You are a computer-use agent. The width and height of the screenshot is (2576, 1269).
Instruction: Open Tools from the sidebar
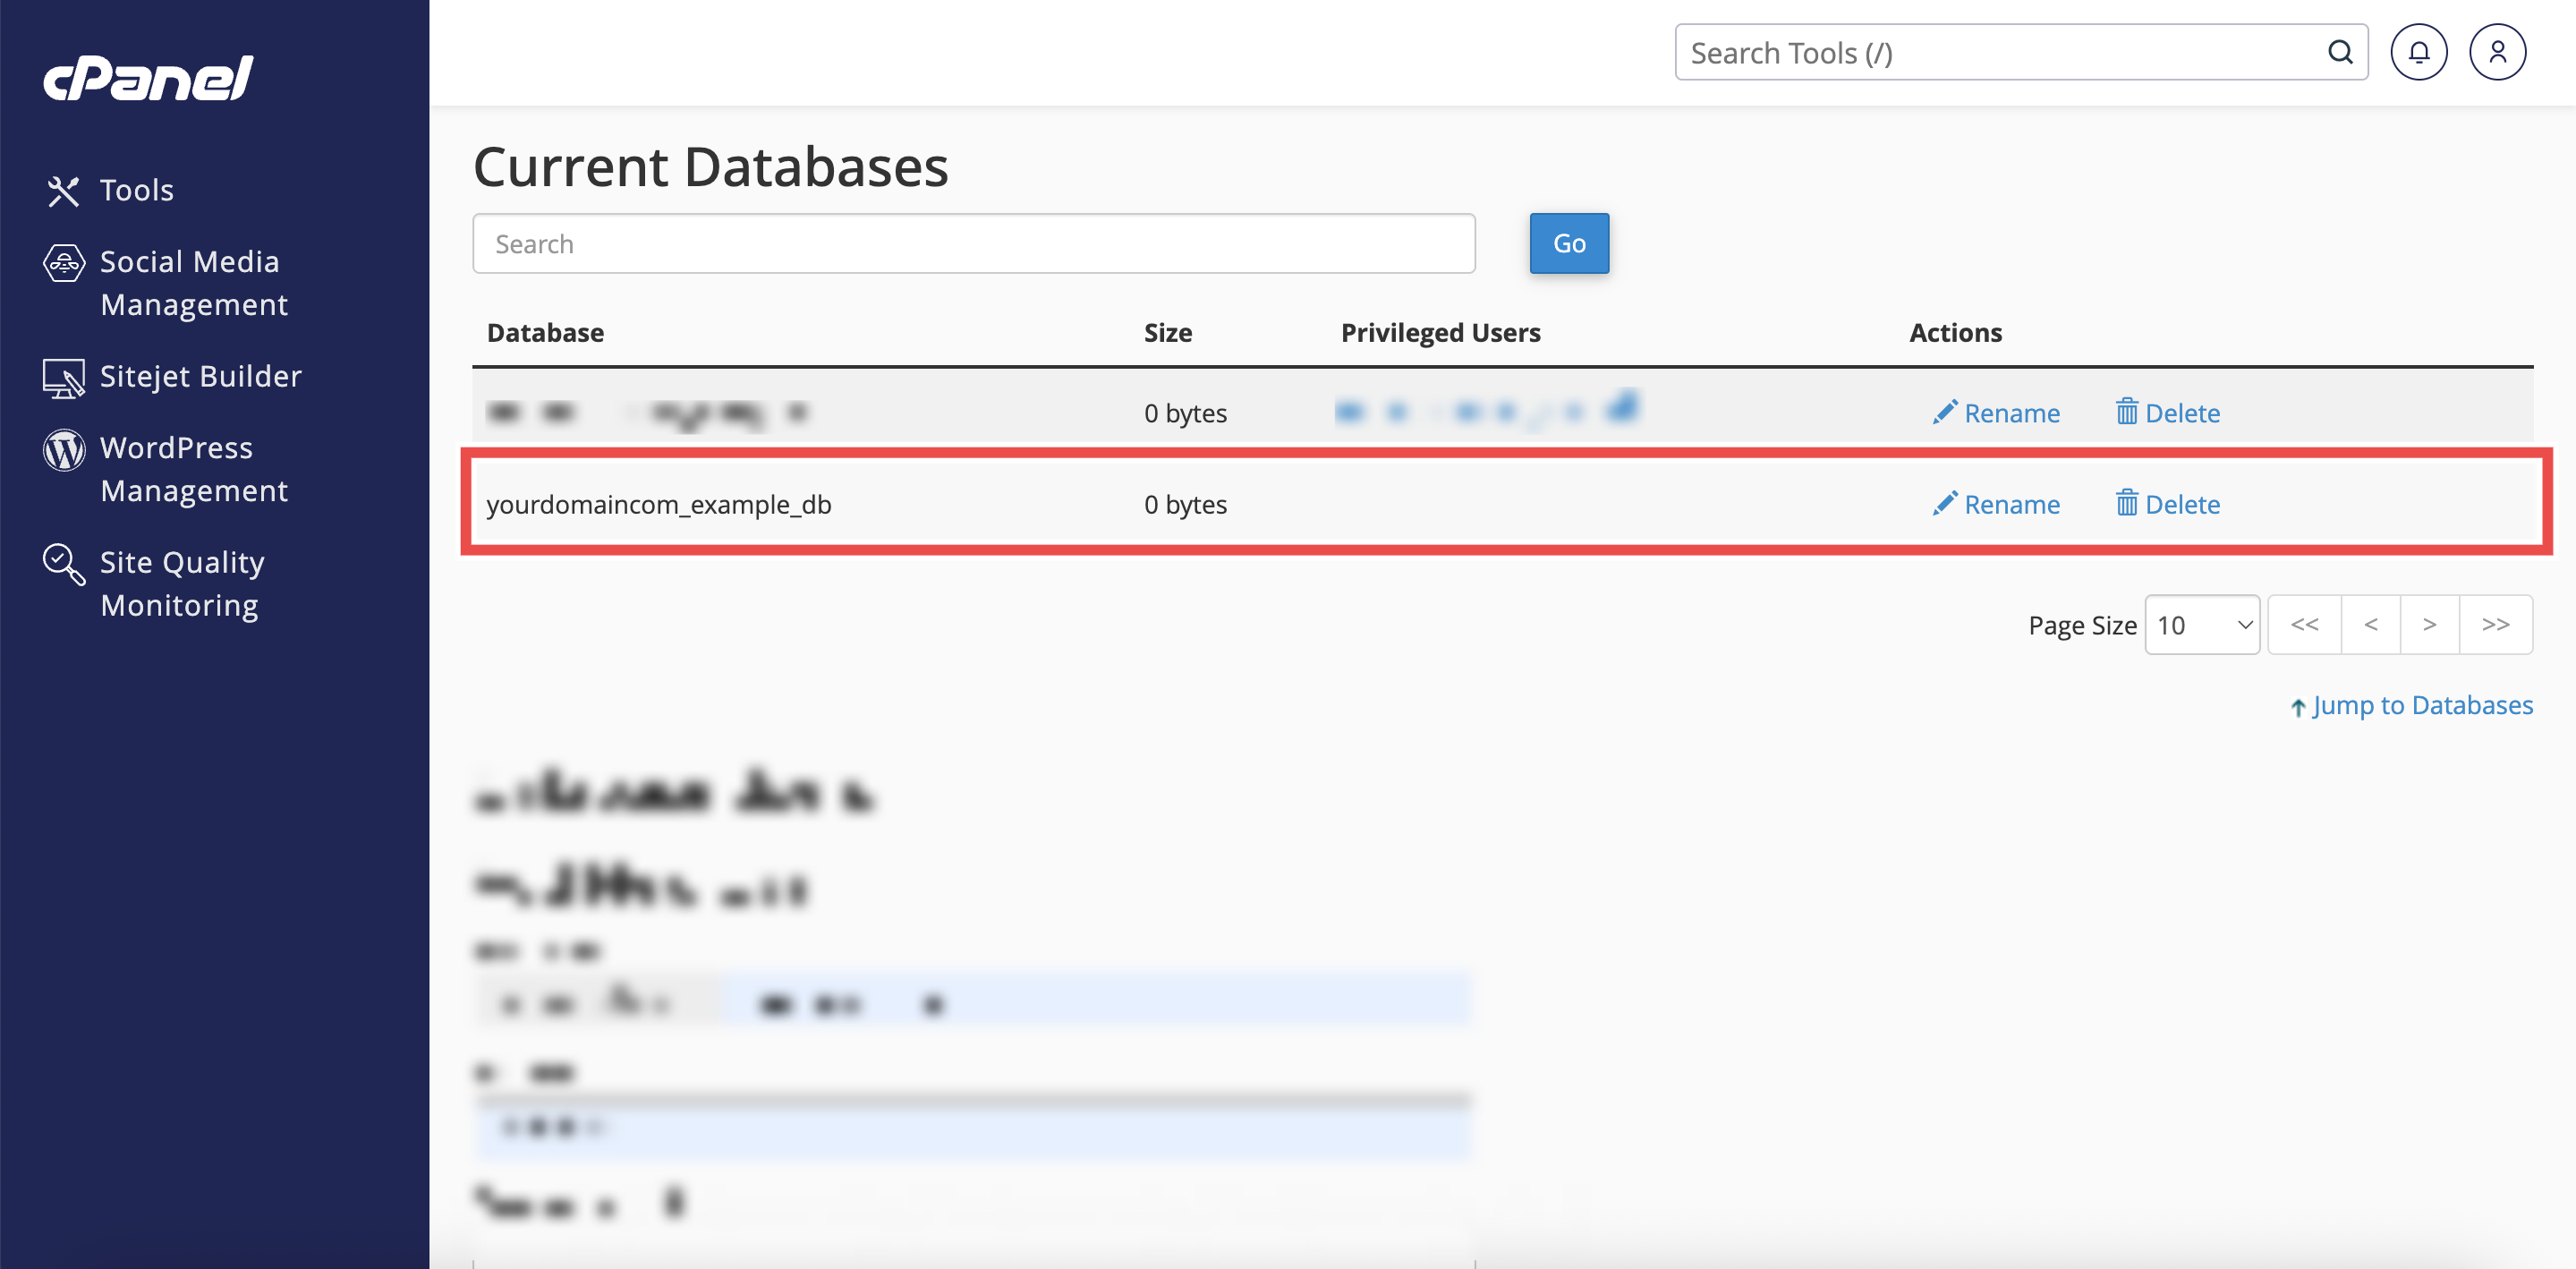click(x=137, y=190)
